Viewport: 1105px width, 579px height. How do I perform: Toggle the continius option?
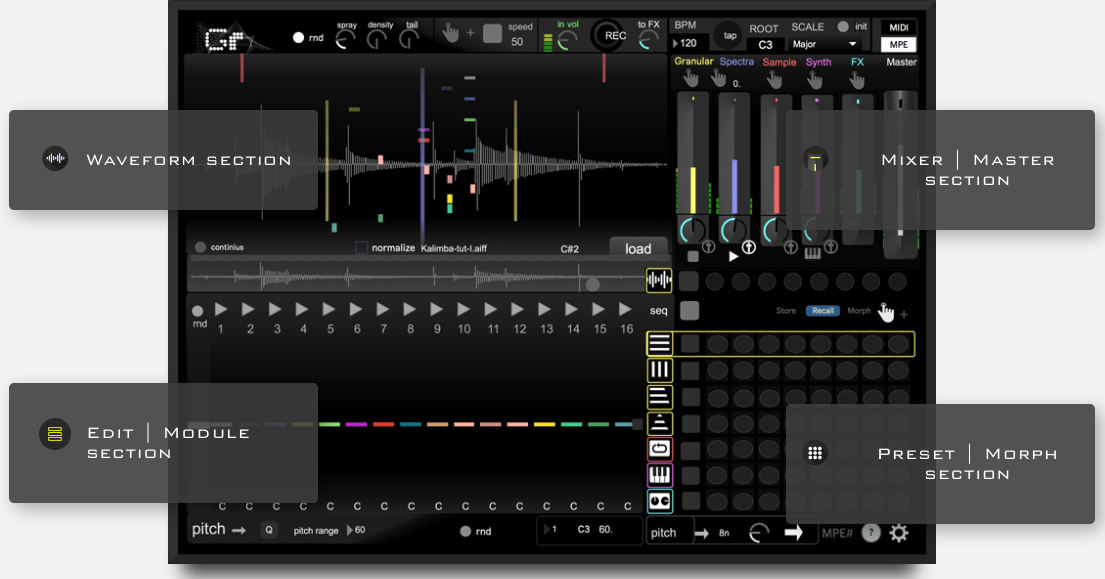tap(200, 247)
